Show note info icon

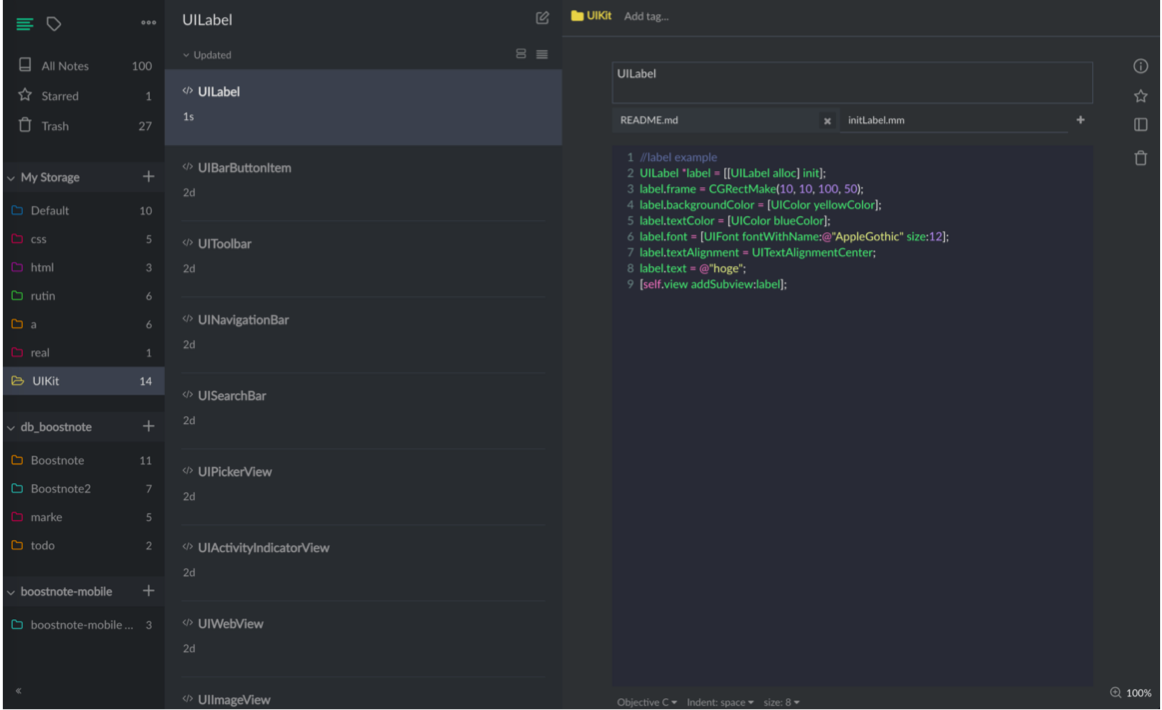[1140, 66]
